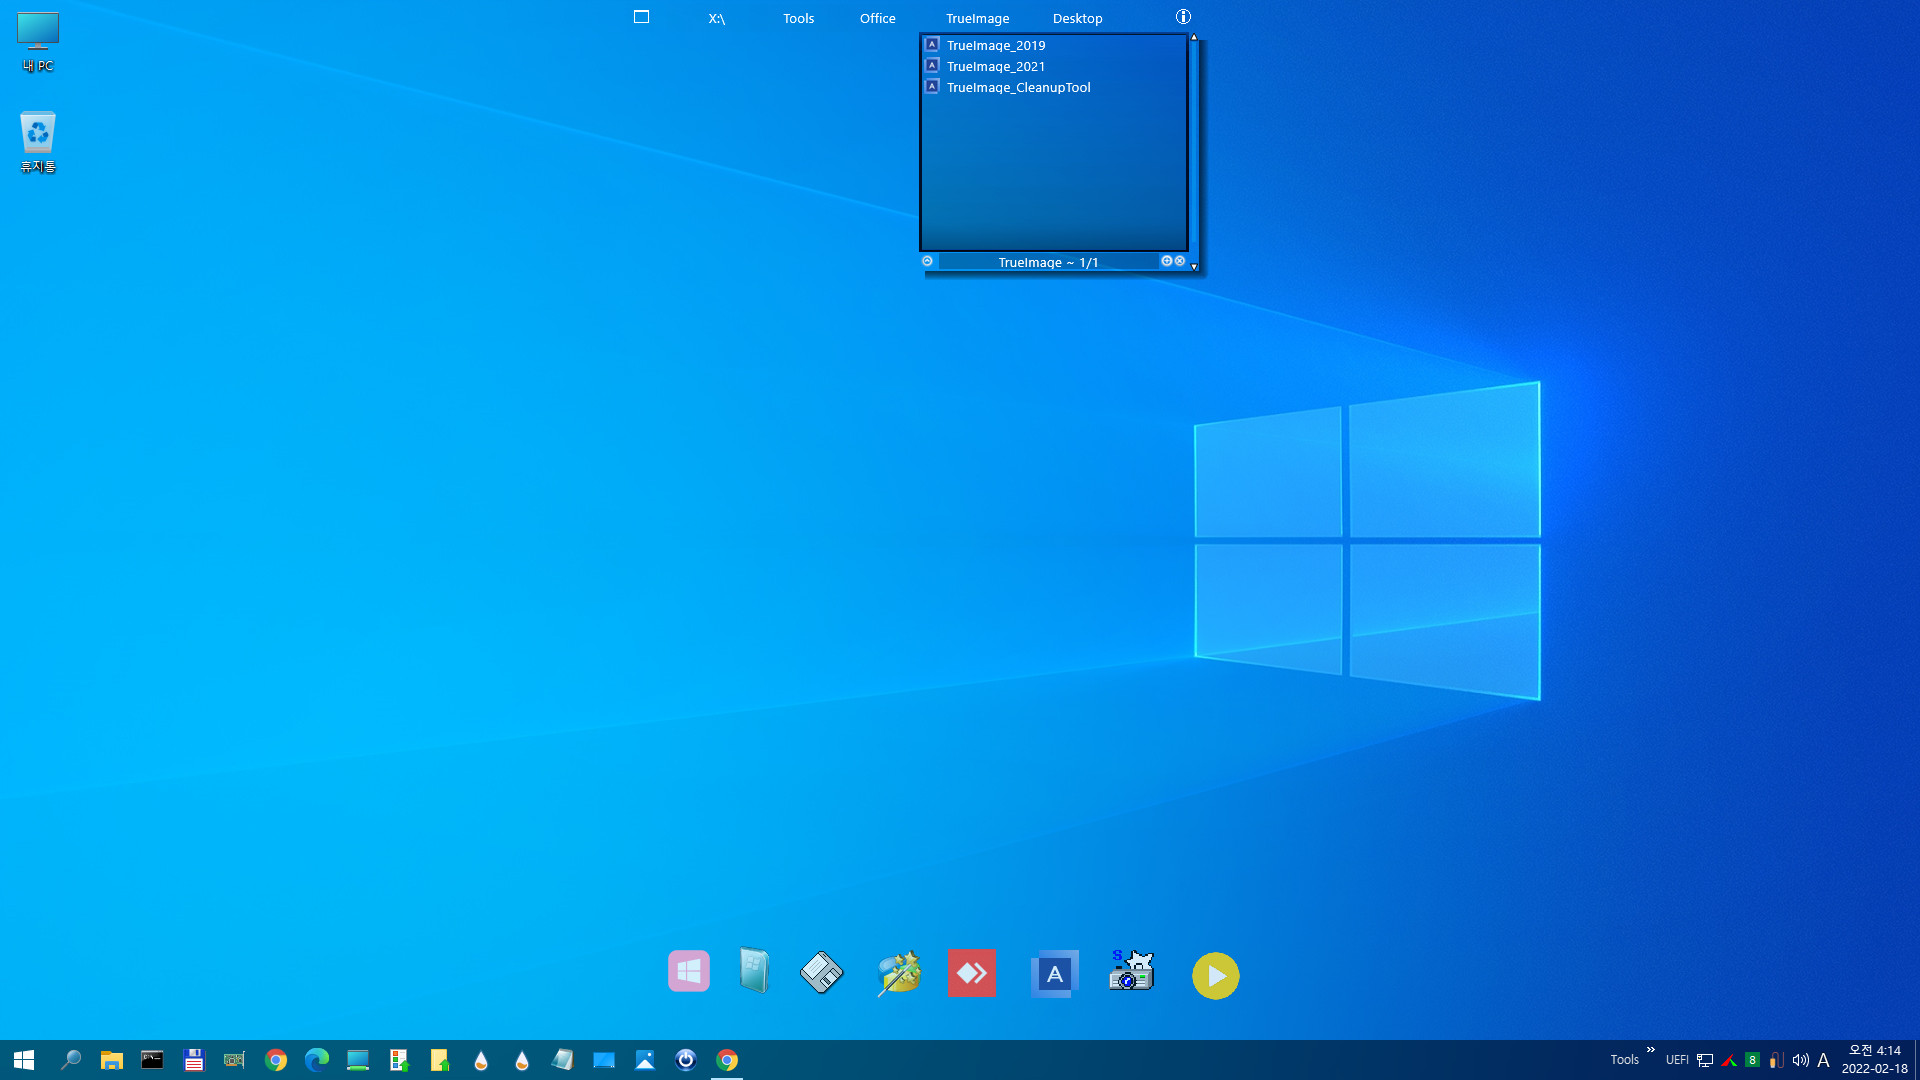Open the Windows Start button
1920x1080 pixels.
24,1060
